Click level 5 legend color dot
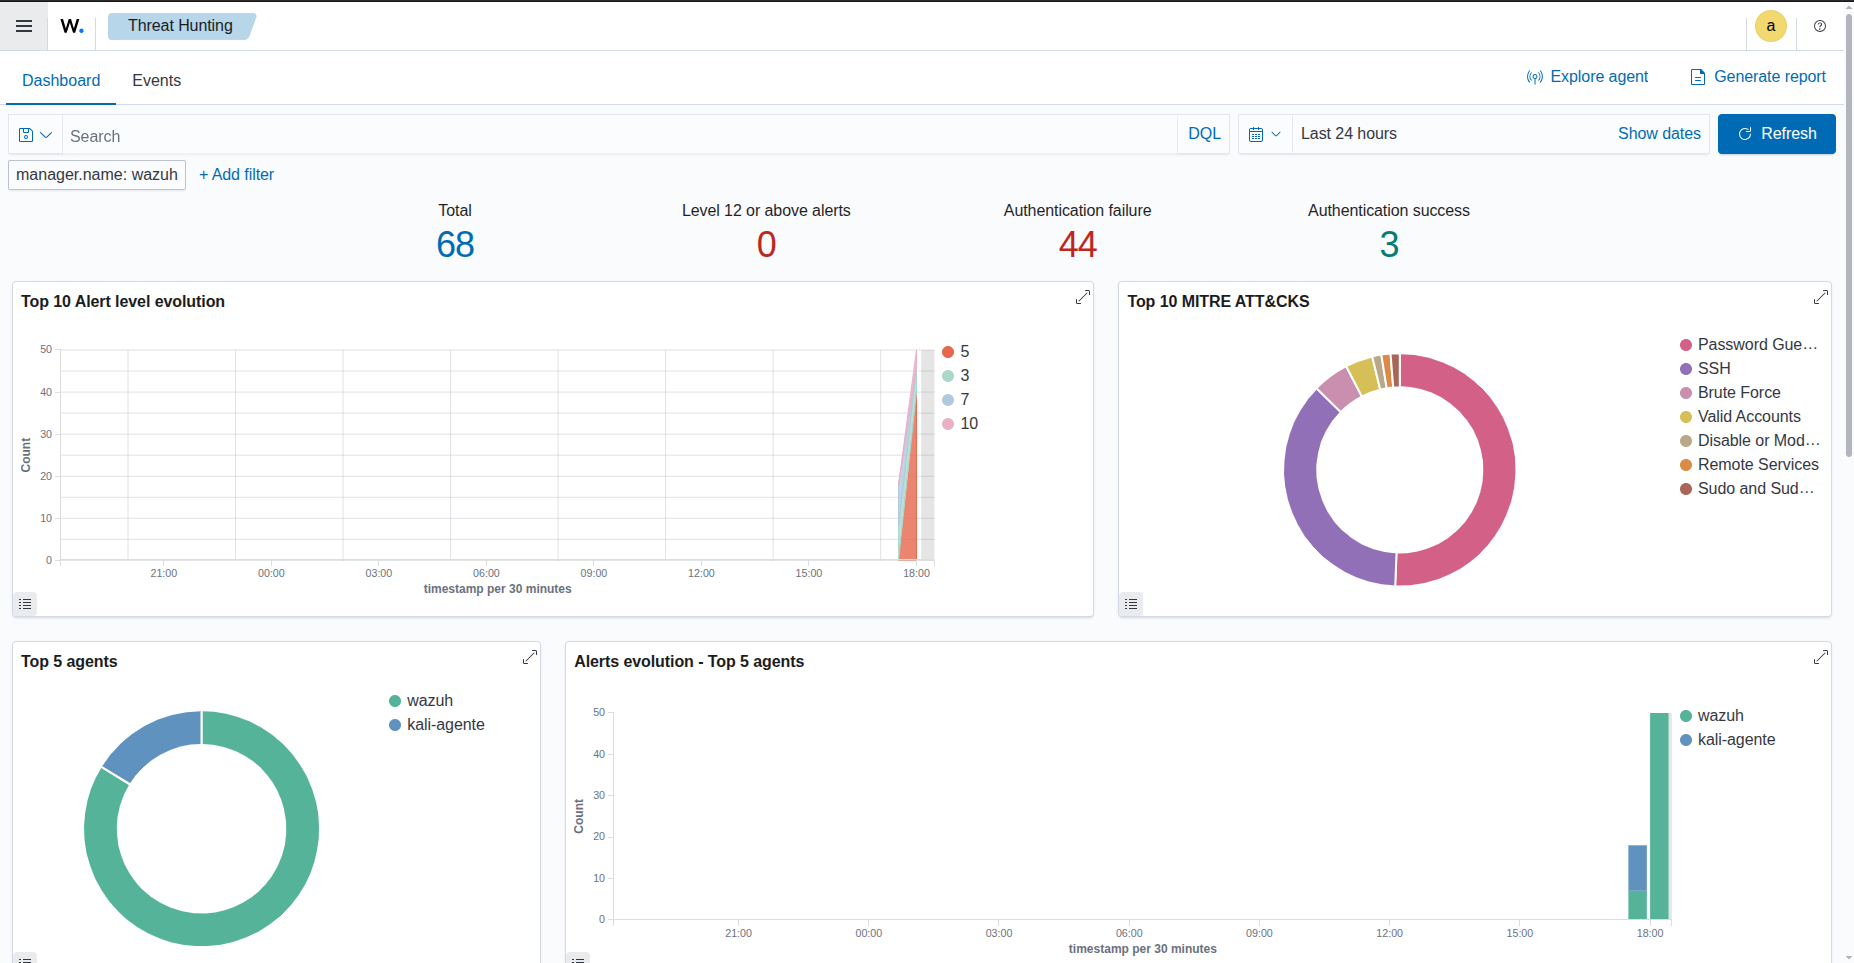Viewport: 1854px width, 963px height. [948, 352]
